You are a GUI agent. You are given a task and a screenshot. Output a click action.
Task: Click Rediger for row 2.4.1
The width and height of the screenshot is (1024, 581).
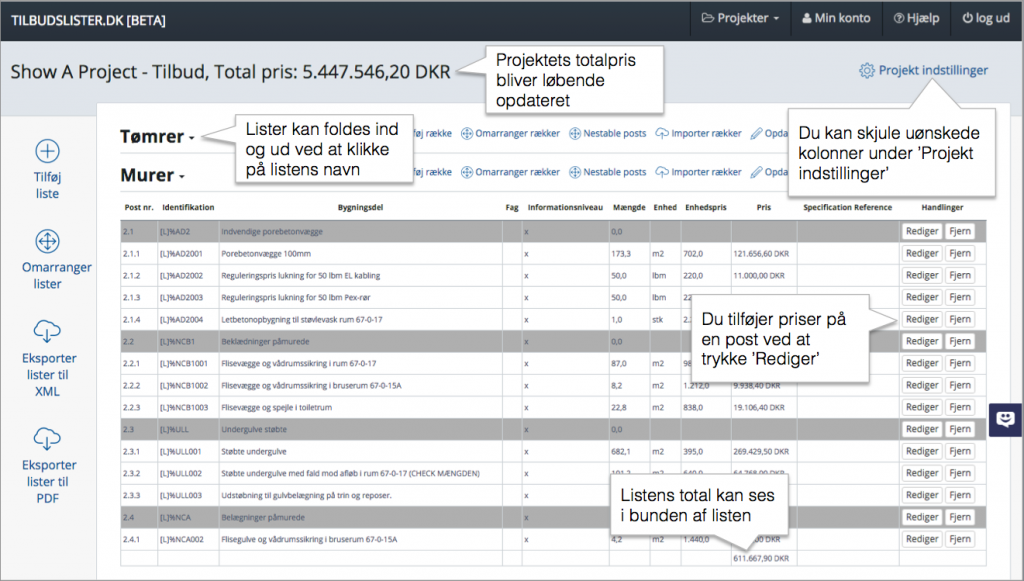[x=921, y=539]
